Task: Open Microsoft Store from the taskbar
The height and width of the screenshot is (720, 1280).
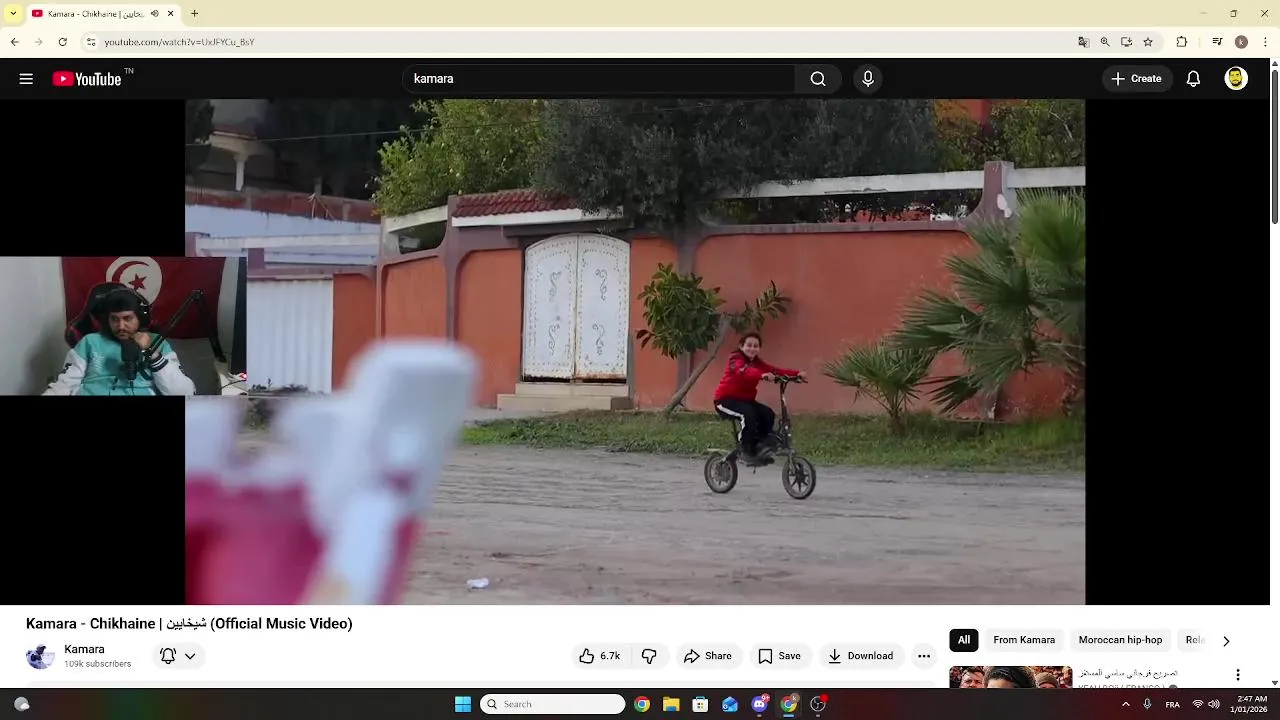Action: (x=700, y=704)
